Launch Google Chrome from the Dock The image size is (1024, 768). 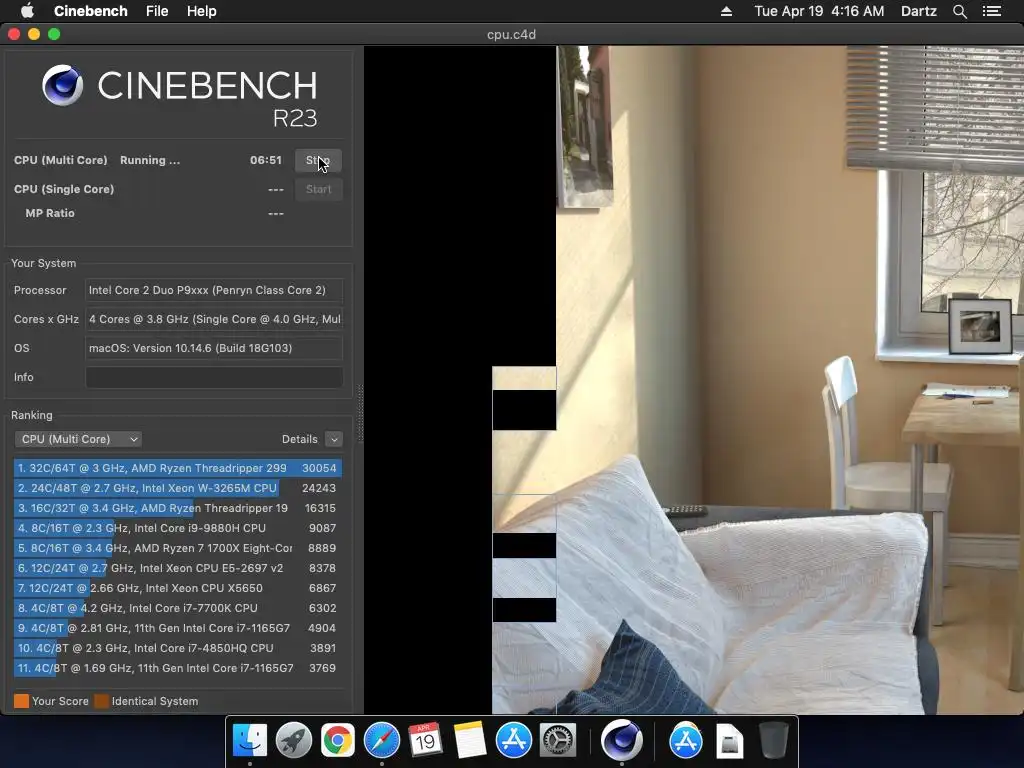click(x=338, y=741)
